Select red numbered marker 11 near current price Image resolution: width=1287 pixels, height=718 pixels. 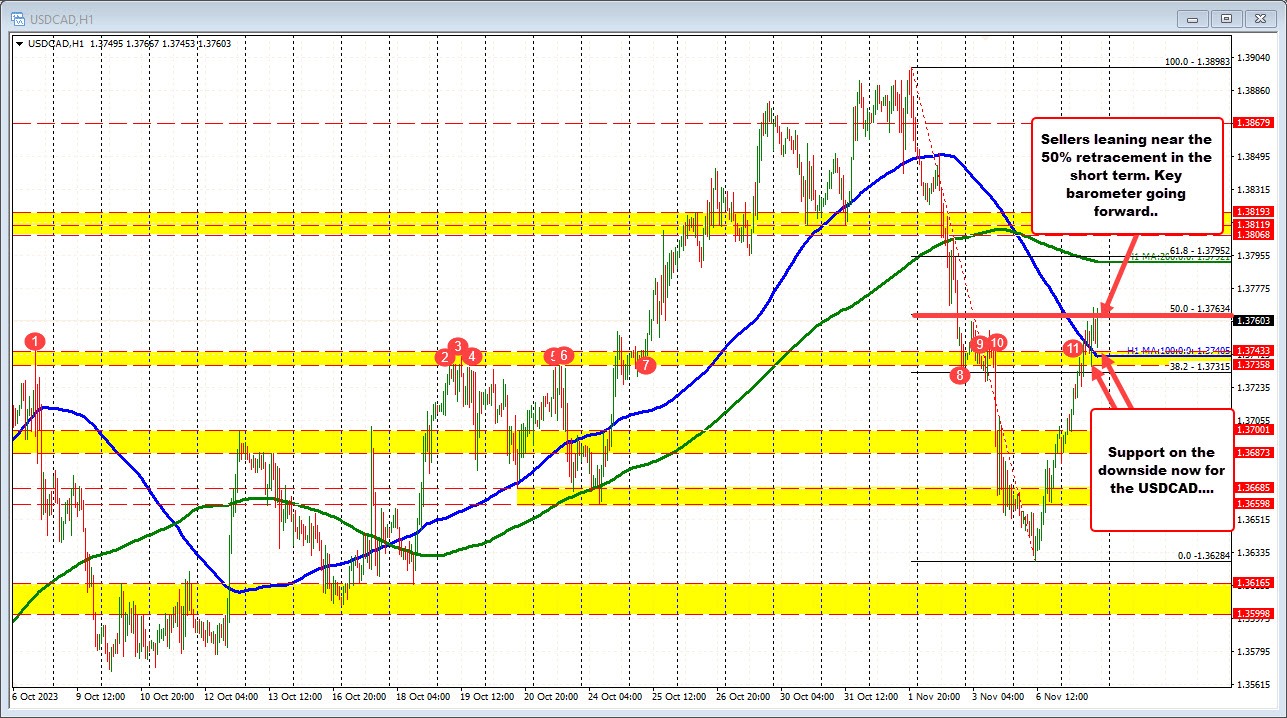(x=1074, y=348)
